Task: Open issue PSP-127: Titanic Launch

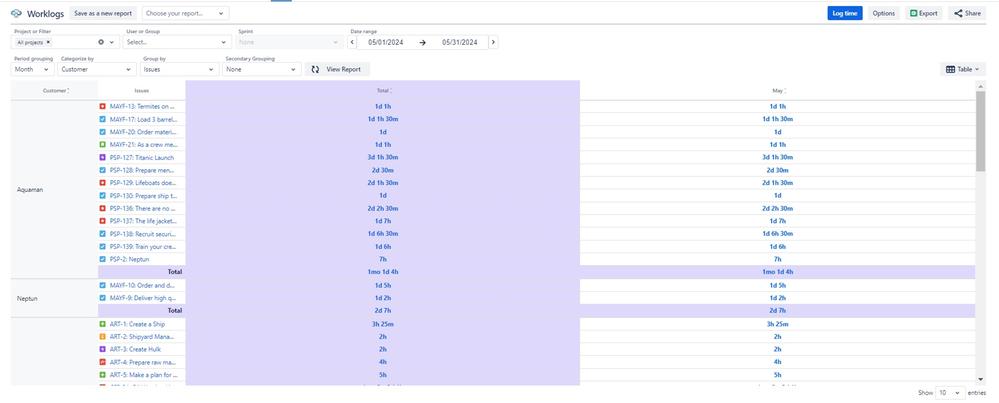Action: pos(141,157)
